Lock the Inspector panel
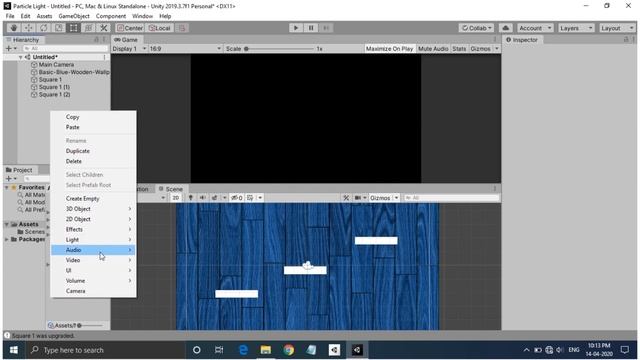 (x=626, y=40)
